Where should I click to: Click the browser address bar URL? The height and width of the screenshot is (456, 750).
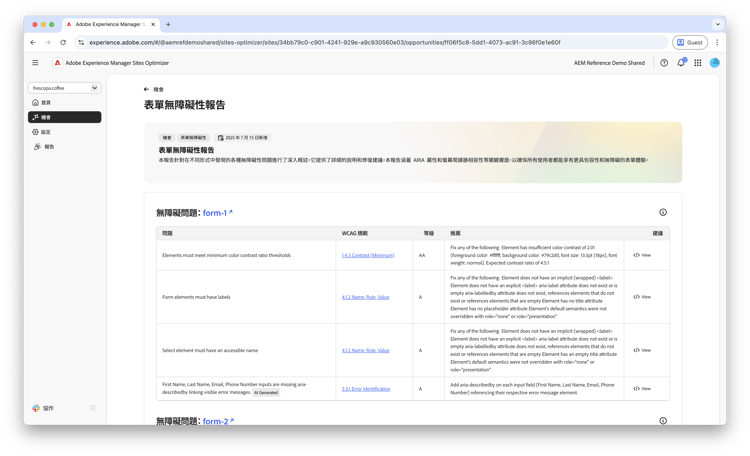point(325,43)
